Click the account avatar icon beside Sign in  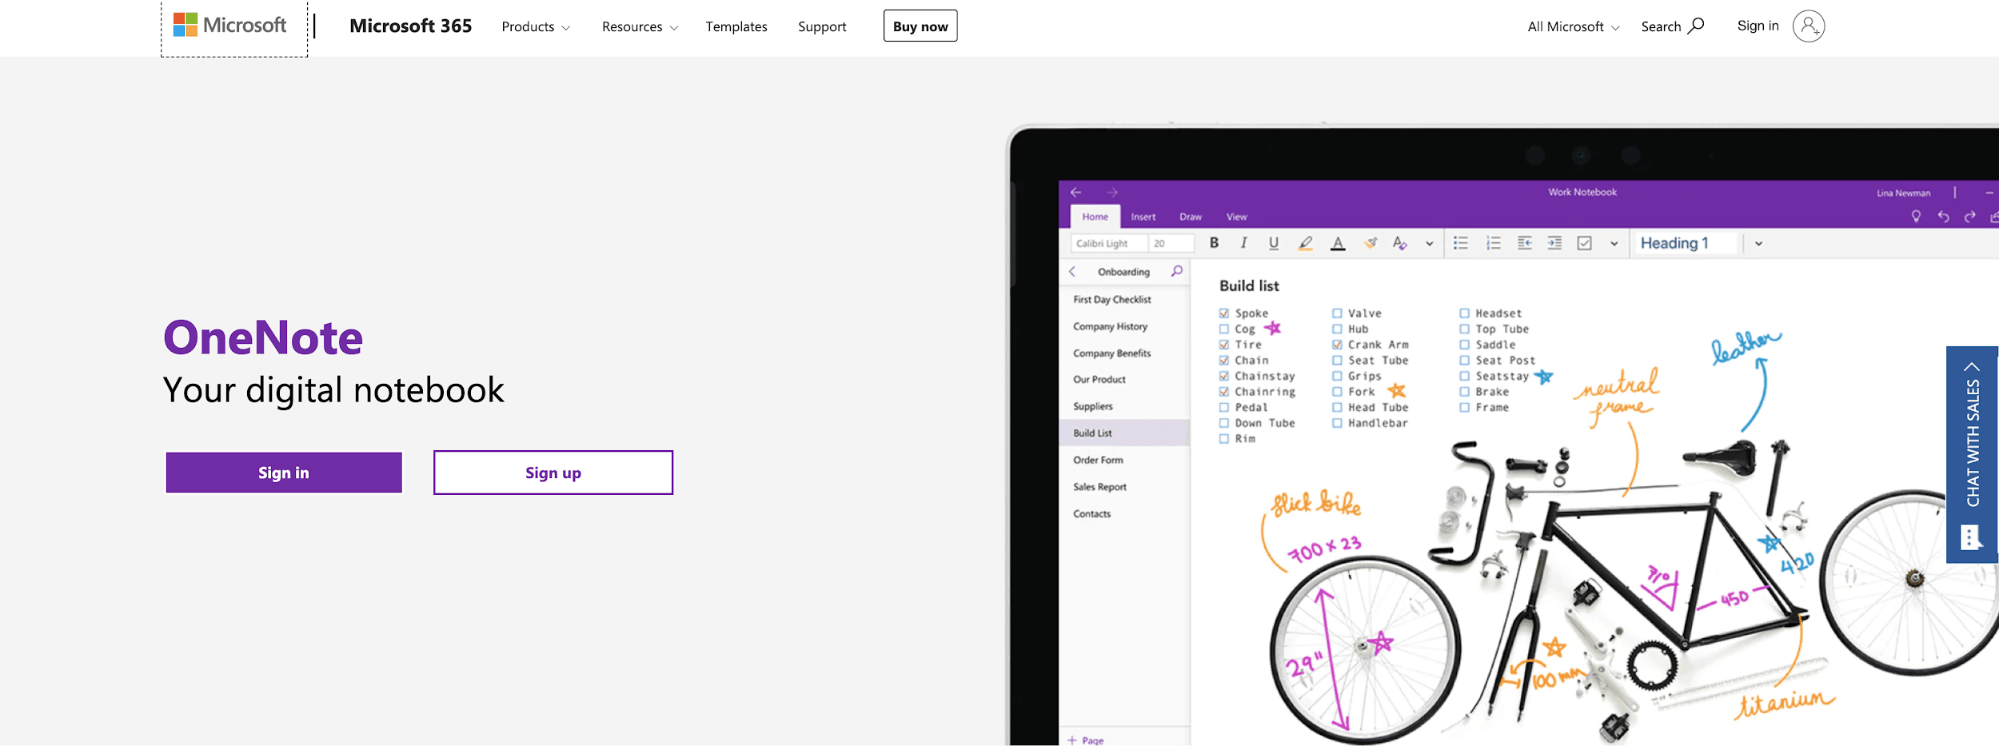click(x=1808, y=26)
